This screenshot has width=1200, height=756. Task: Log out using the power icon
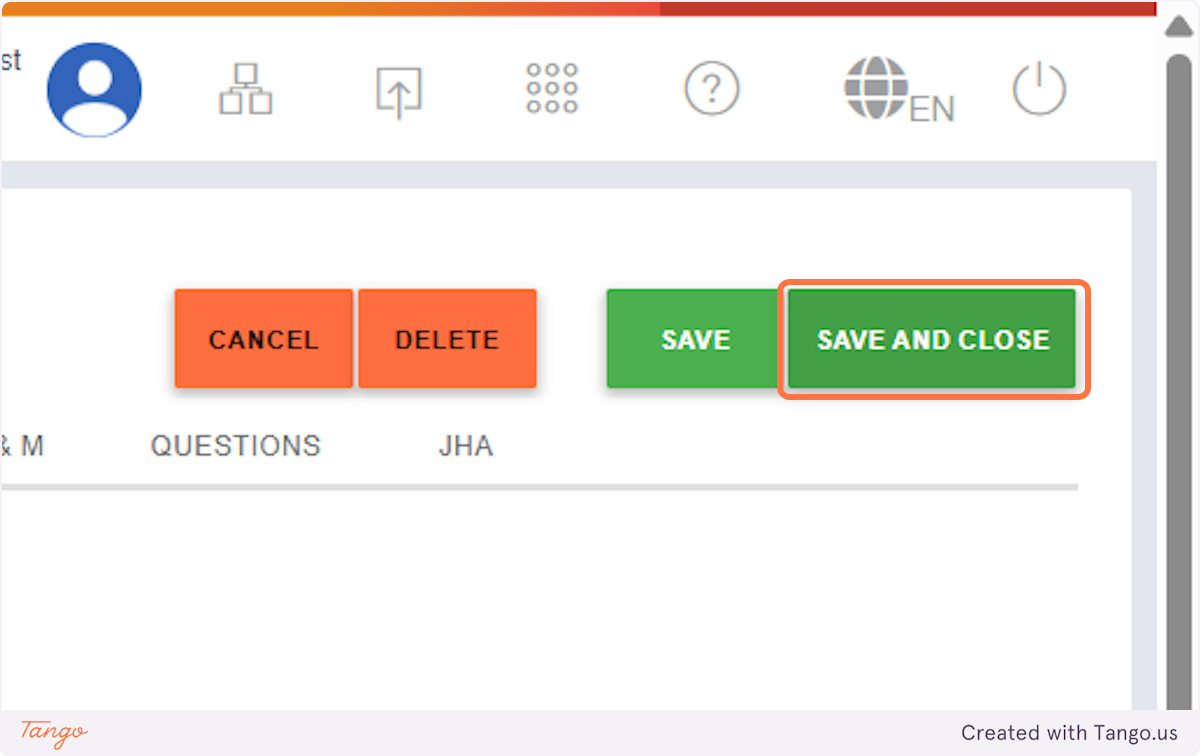click(1039, 90)
